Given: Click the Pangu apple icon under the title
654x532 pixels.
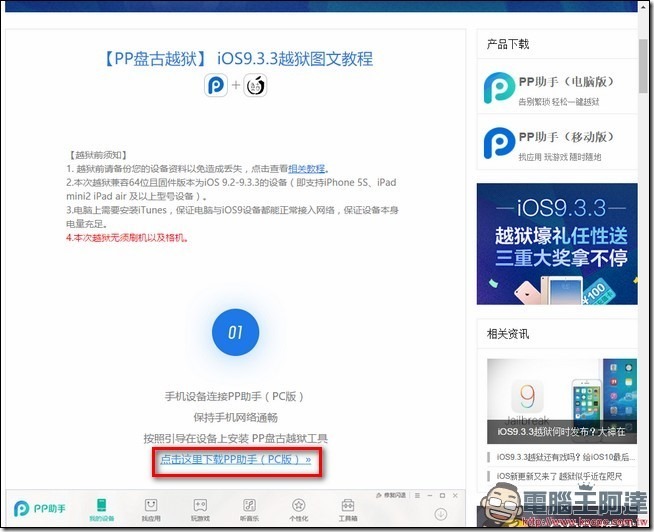Looking at the screenshot, I should coord(255,85).
